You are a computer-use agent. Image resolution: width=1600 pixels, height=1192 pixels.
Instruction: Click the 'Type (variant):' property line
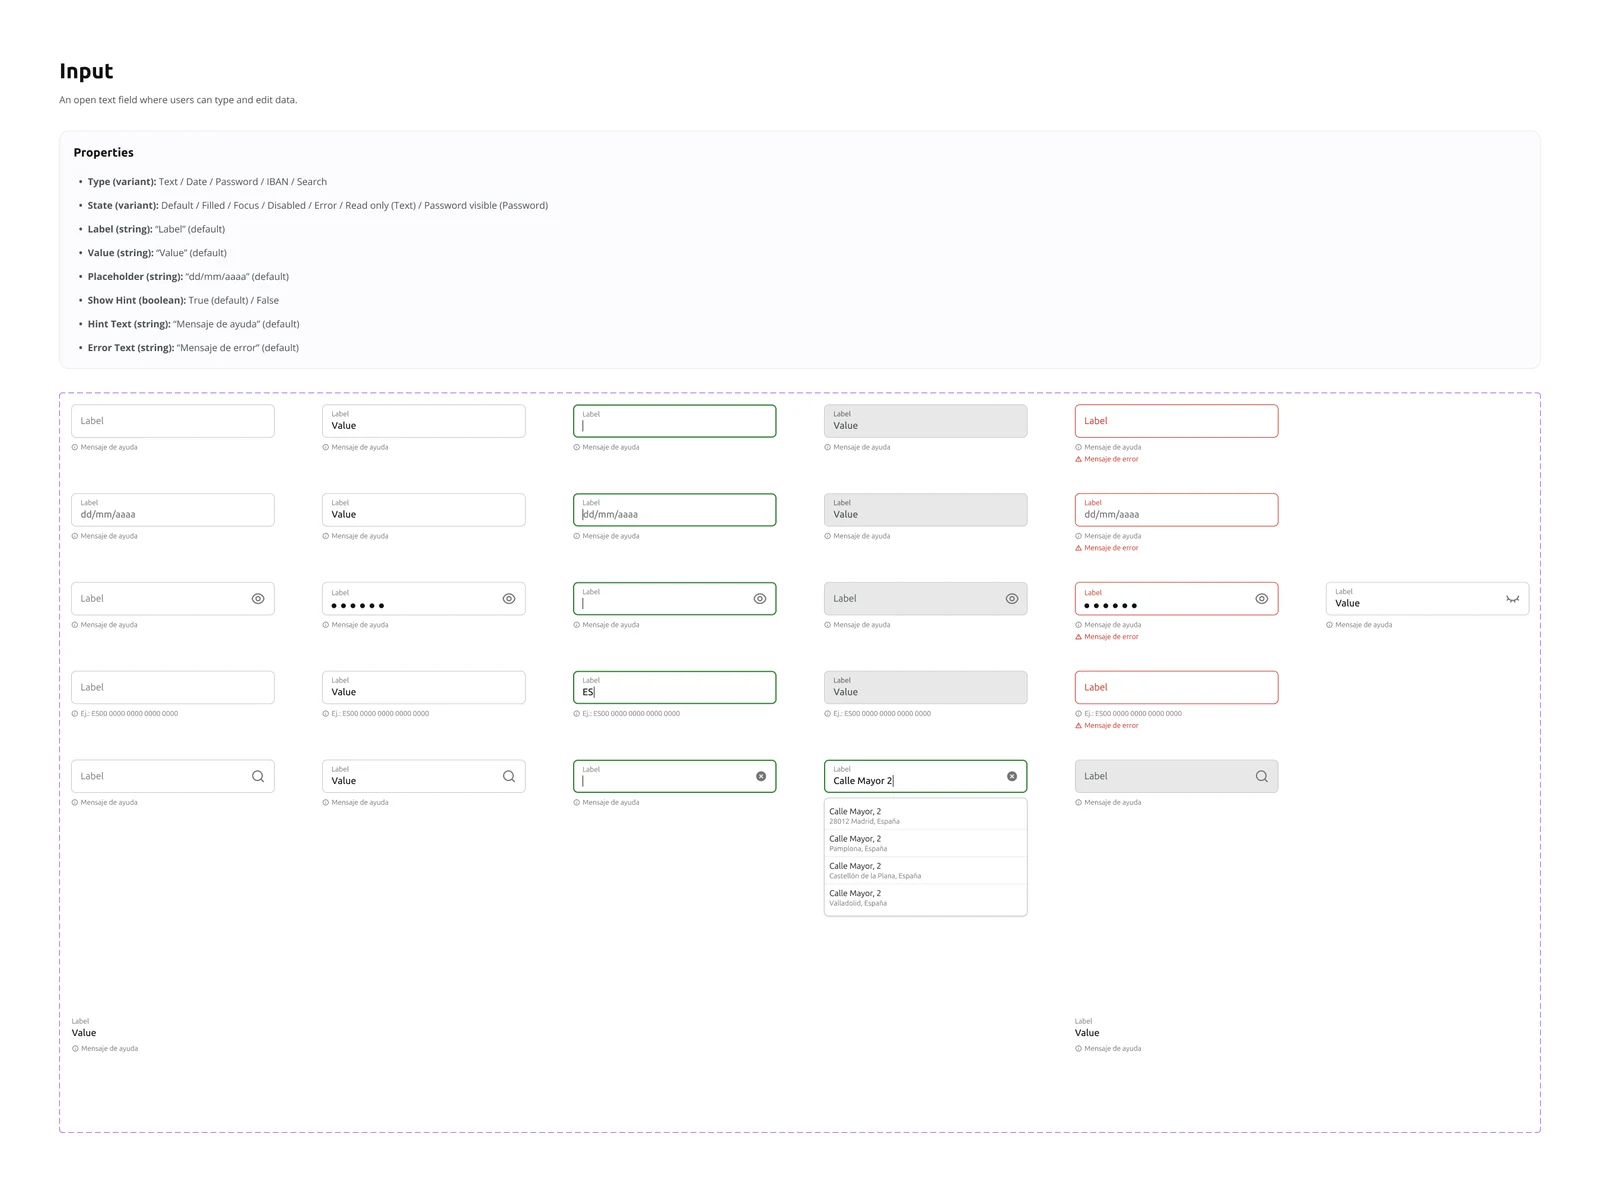click(207, 182)
